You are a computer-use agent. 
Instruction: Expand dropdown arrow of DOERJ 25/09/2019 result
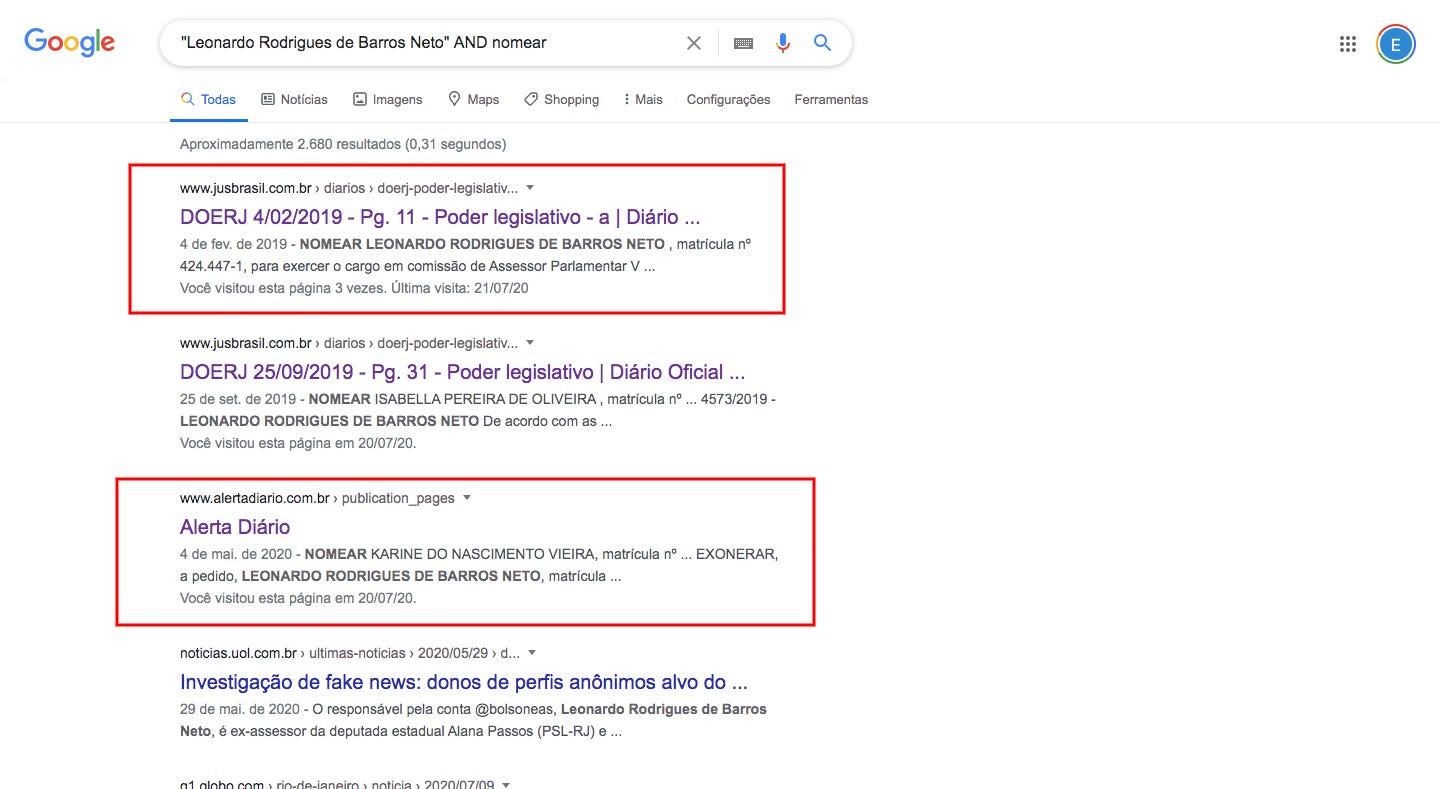click(530, 343)
